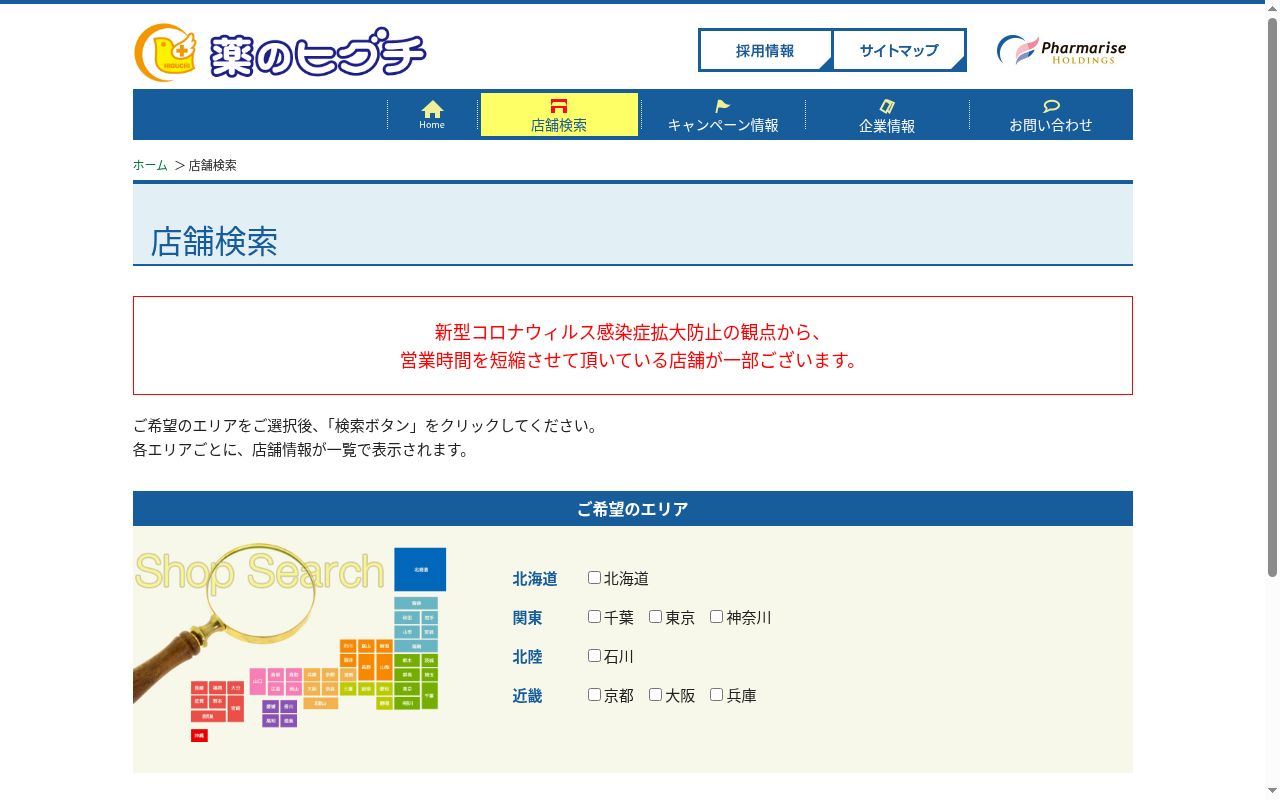Click the 近畿 region label
Image resolution: width=1280 pixels, height=800 pixels.
click(x=528, y=696)
